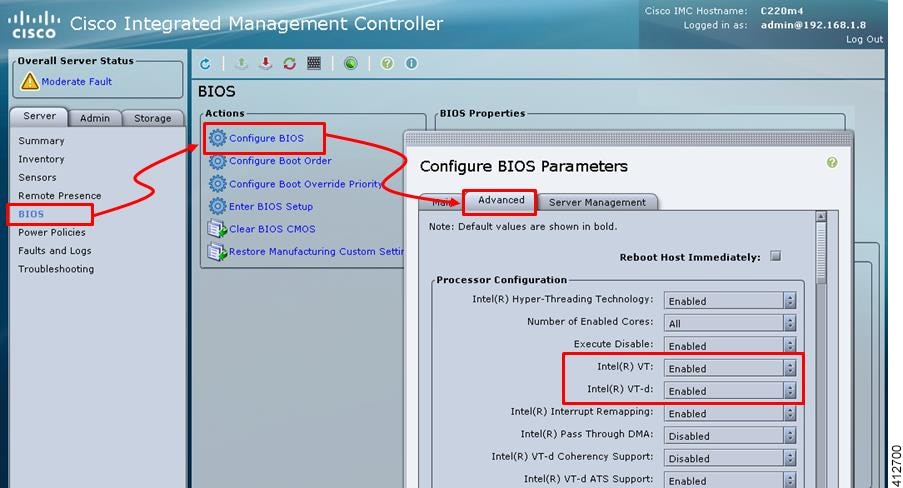This screenshot has width=903, height=488.
Task: Click the Configure Boot Order link
Action: coord(280,161)
